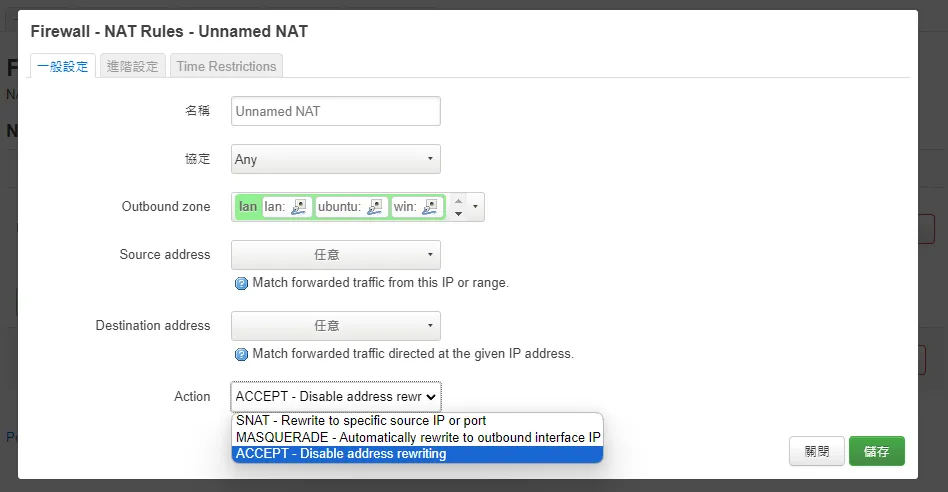
Task: Open the Outbound zone dropdown arrow
Action: pyautogui.click(x=475, y=207)
